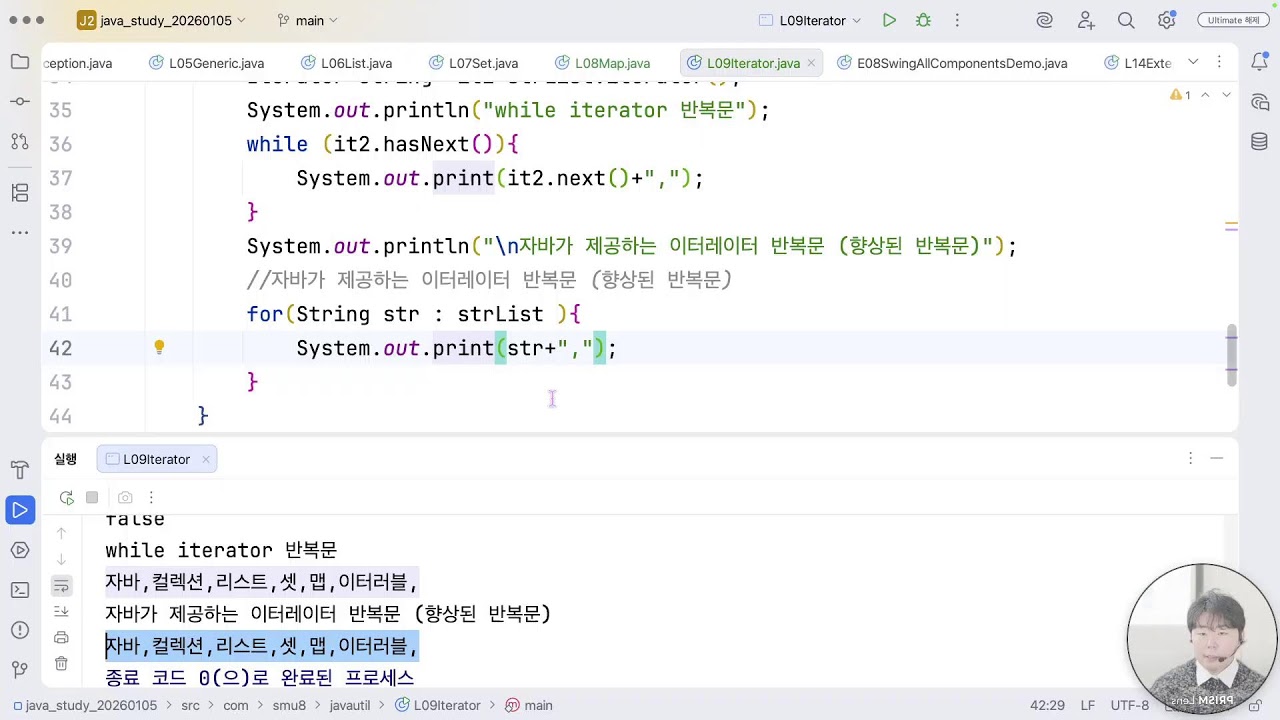Click the smu8 breadcrumb
Image resolution: width=1280 pixels, height=720 pixels.
289,705
